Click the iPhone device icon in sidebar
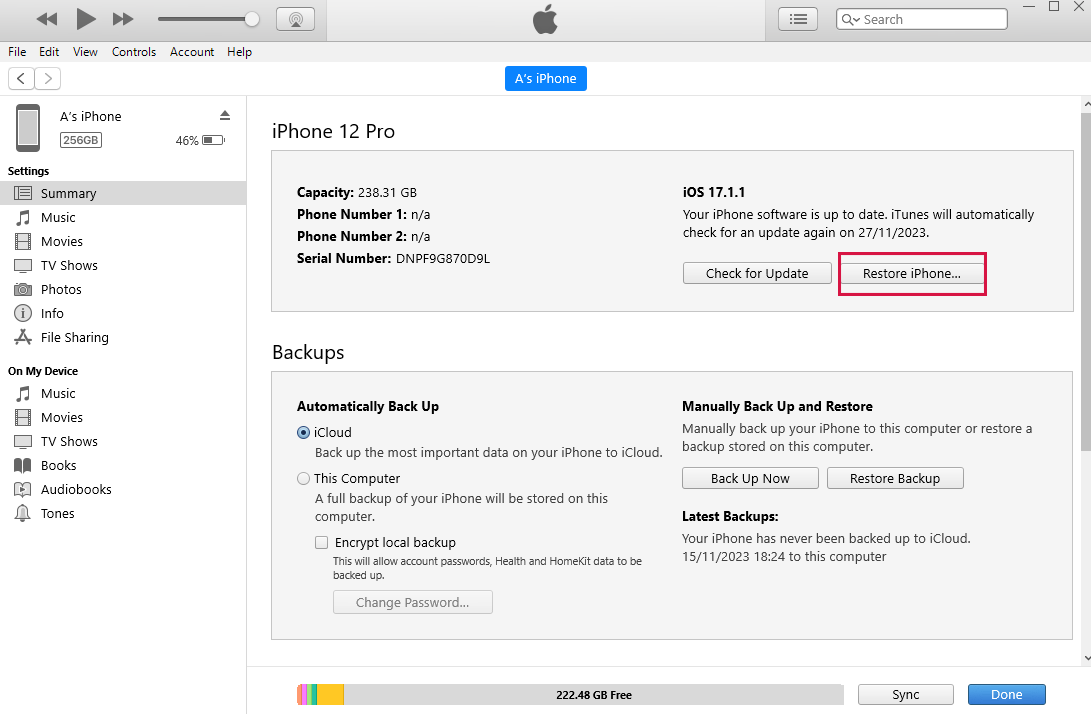 [28, 128]
